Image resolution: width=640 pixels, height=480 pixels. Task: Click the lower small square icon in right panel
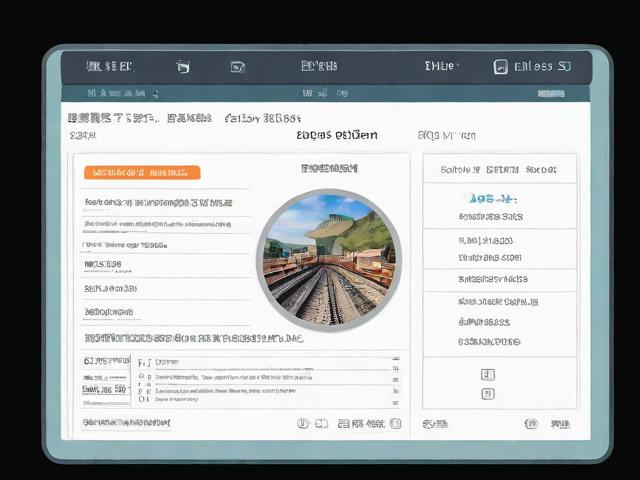point(488,394)
